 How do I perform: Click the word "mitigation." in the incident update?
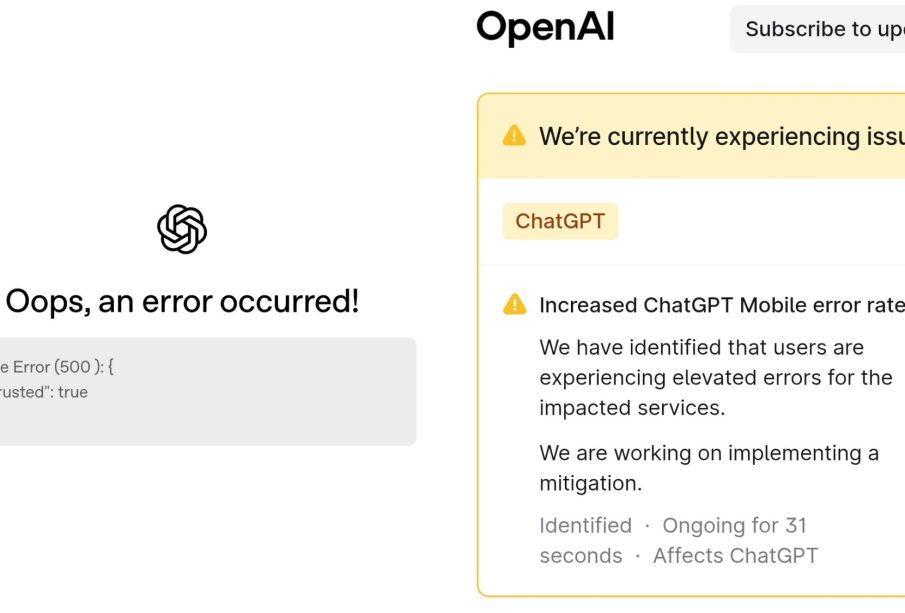pyautogui.click(x=590, y=484)
